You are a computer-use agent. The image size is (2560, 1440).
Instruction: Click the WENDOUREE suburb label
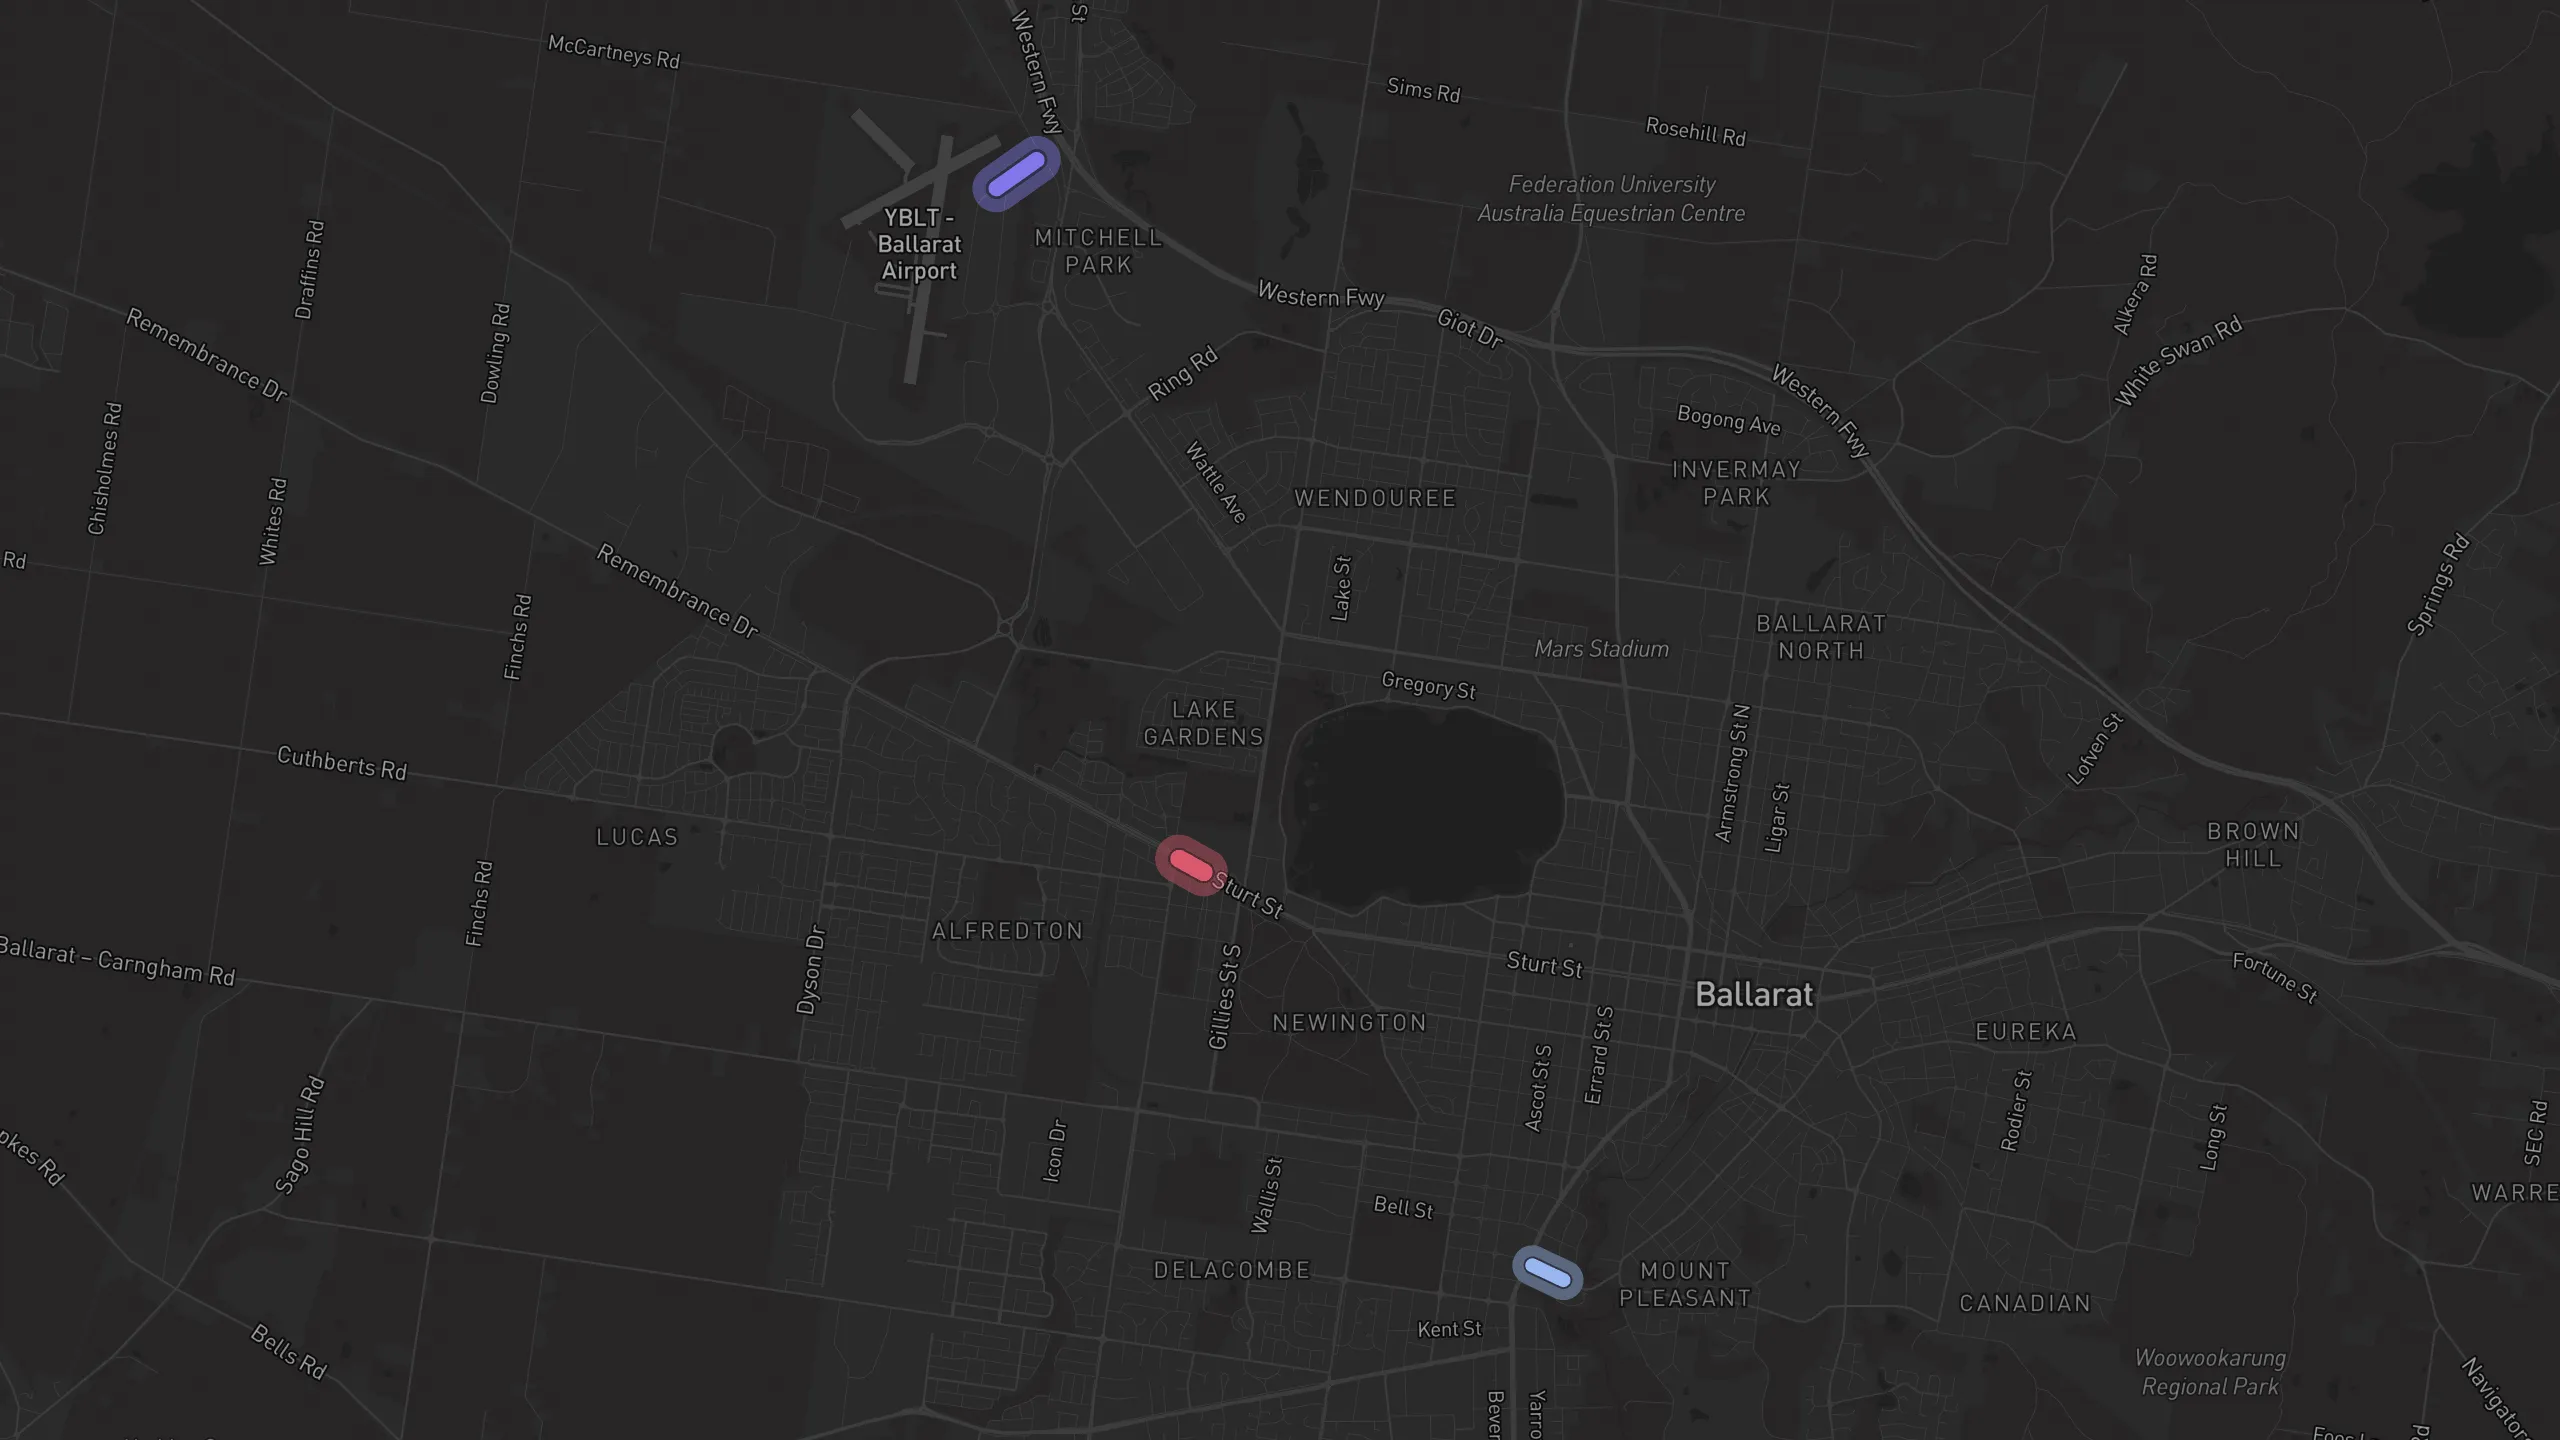[1375, 498]
